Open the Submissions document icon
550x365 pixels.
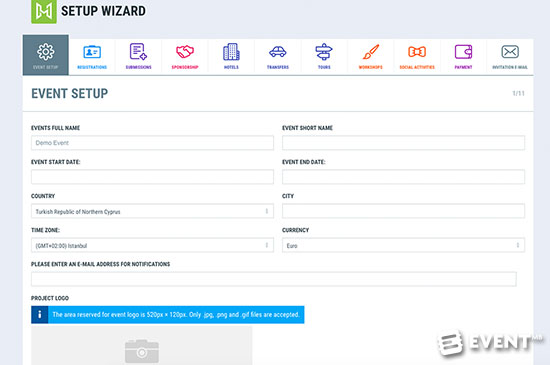pos(138,52)
